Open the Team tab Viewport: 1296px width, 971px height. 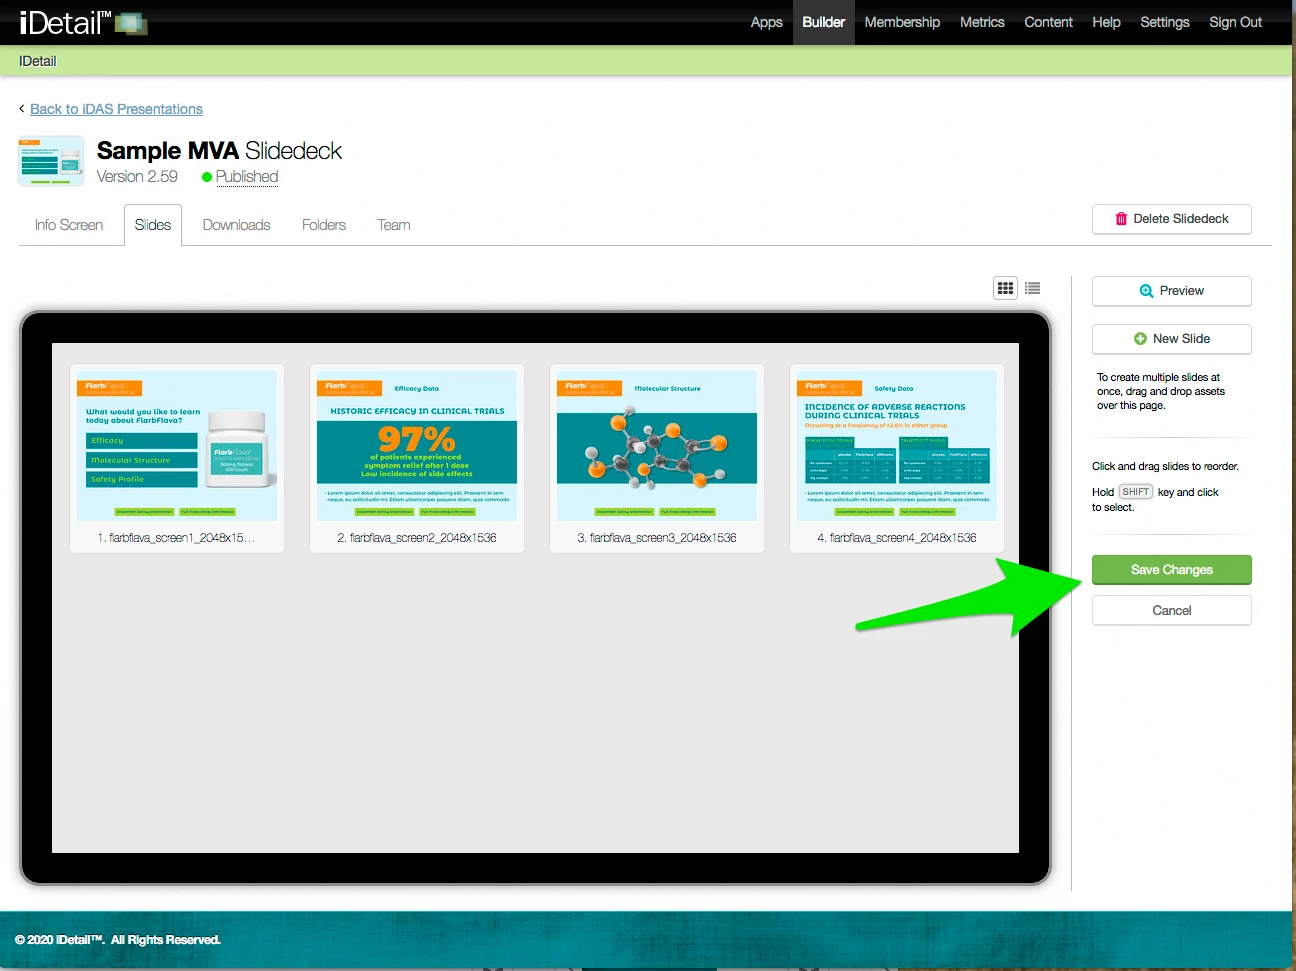point(394,225)
